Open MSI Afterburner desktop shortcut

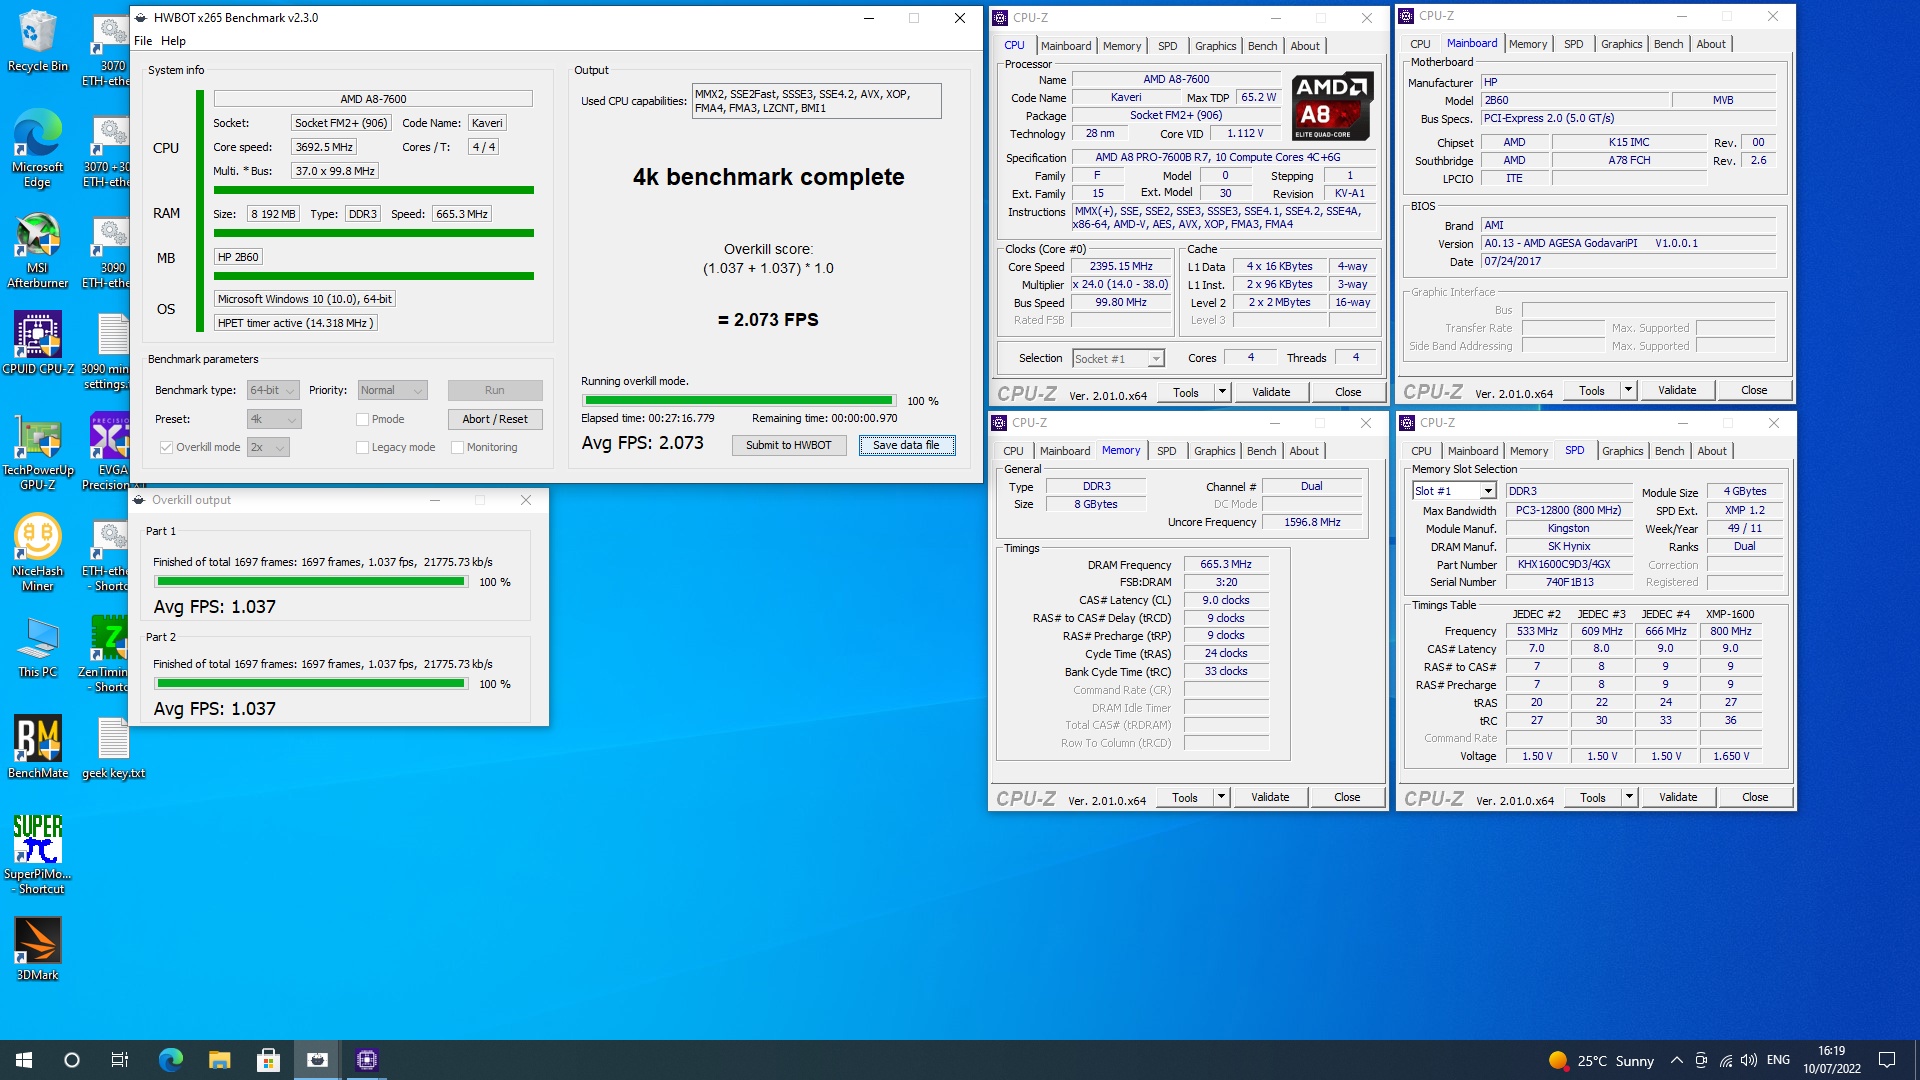point(37,251)
